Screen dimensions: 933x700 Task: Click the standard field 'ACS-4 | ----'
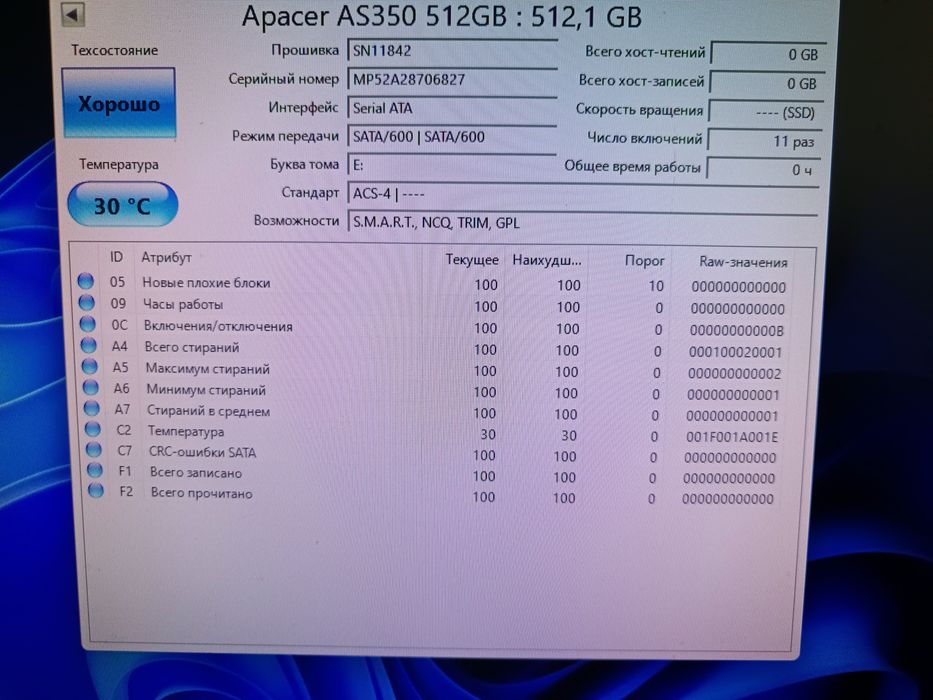click(x=583, y=193)
